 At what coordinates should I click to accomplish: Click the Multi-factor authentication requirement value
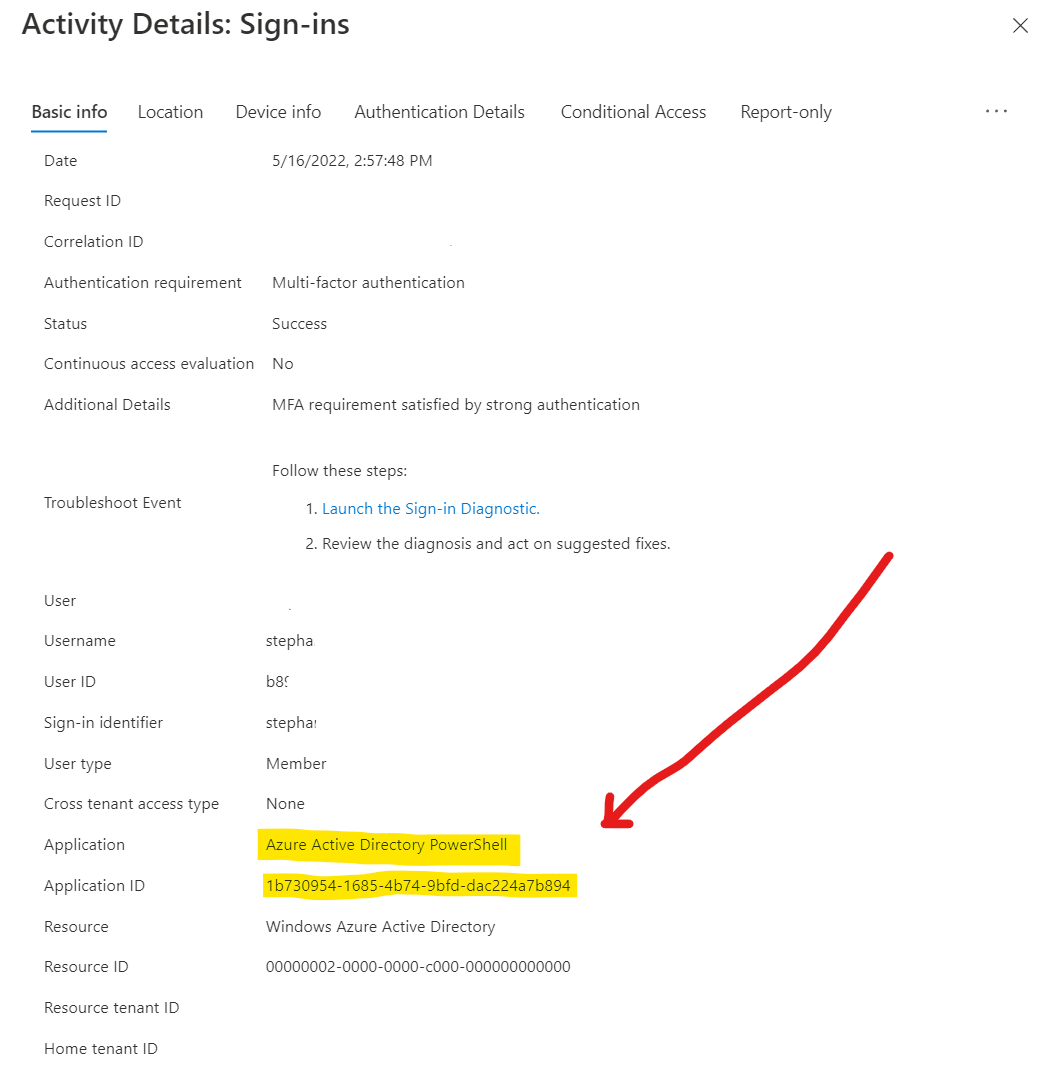click(x=368, y=282)
